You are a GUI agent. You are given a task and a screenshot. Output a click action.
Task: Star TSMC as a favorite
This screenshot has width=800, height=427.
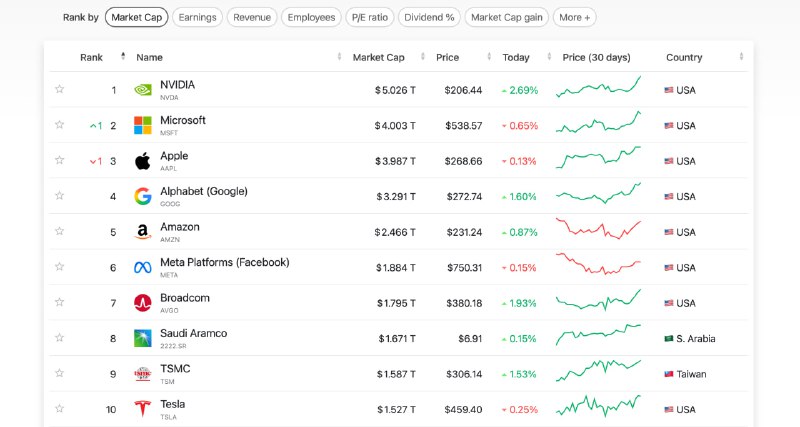coord(60,373)
